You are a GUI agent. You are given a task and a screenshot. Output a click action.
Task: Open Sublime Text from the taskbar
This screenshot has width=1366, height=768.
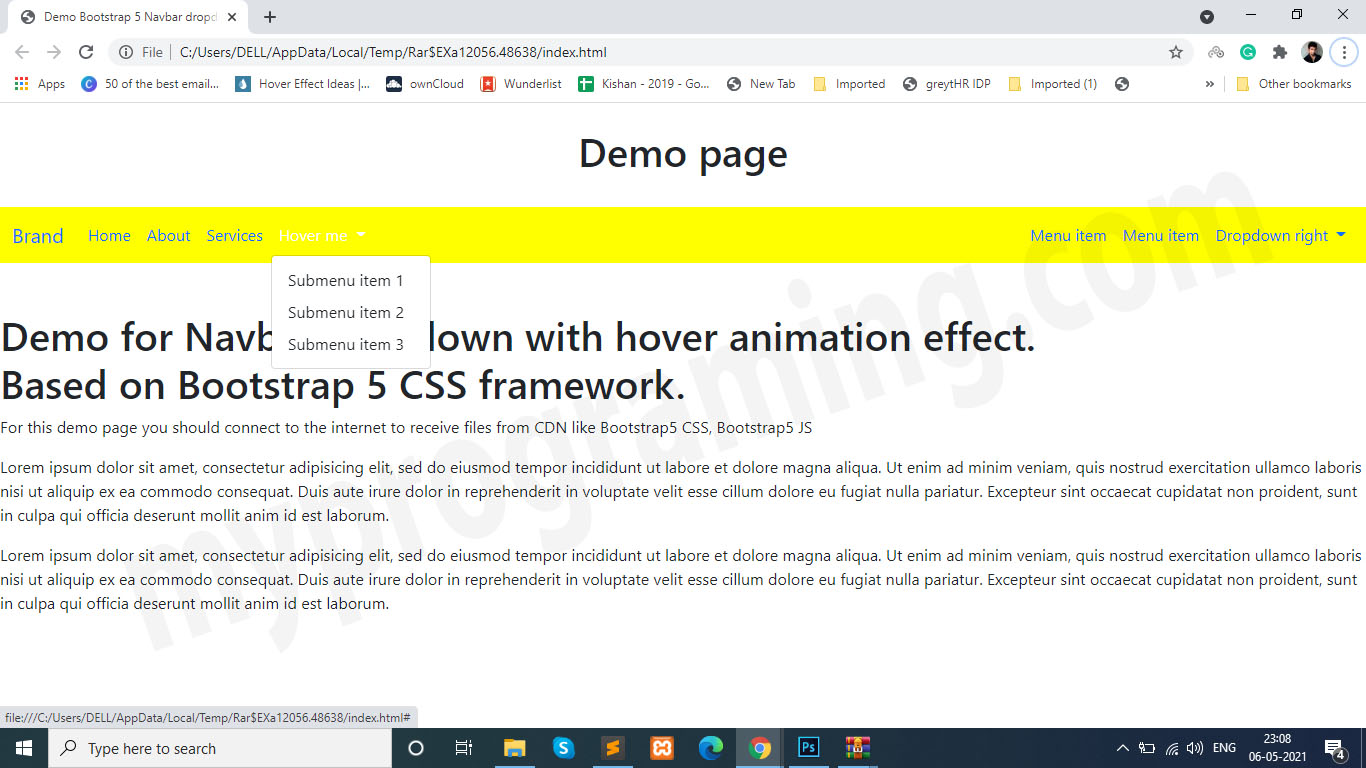coord(612,747)
